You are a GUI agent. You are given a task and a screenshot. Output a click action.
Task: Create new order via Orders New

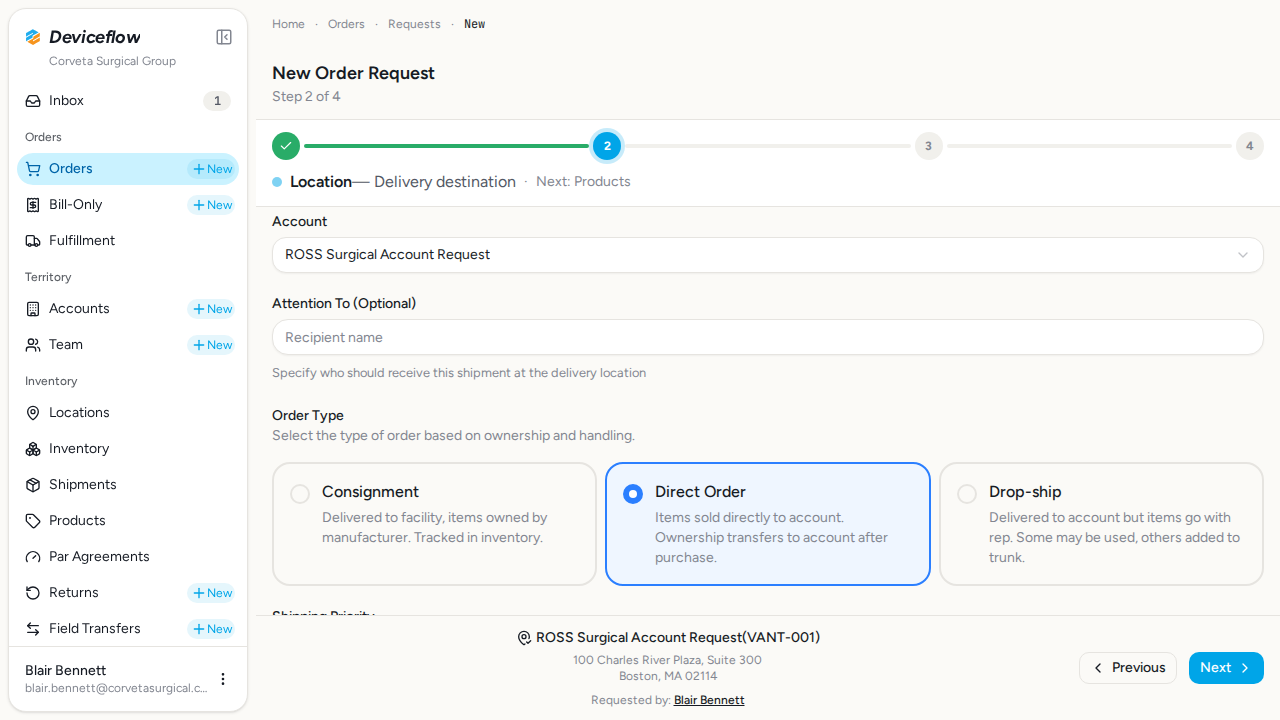click(211, 169)
